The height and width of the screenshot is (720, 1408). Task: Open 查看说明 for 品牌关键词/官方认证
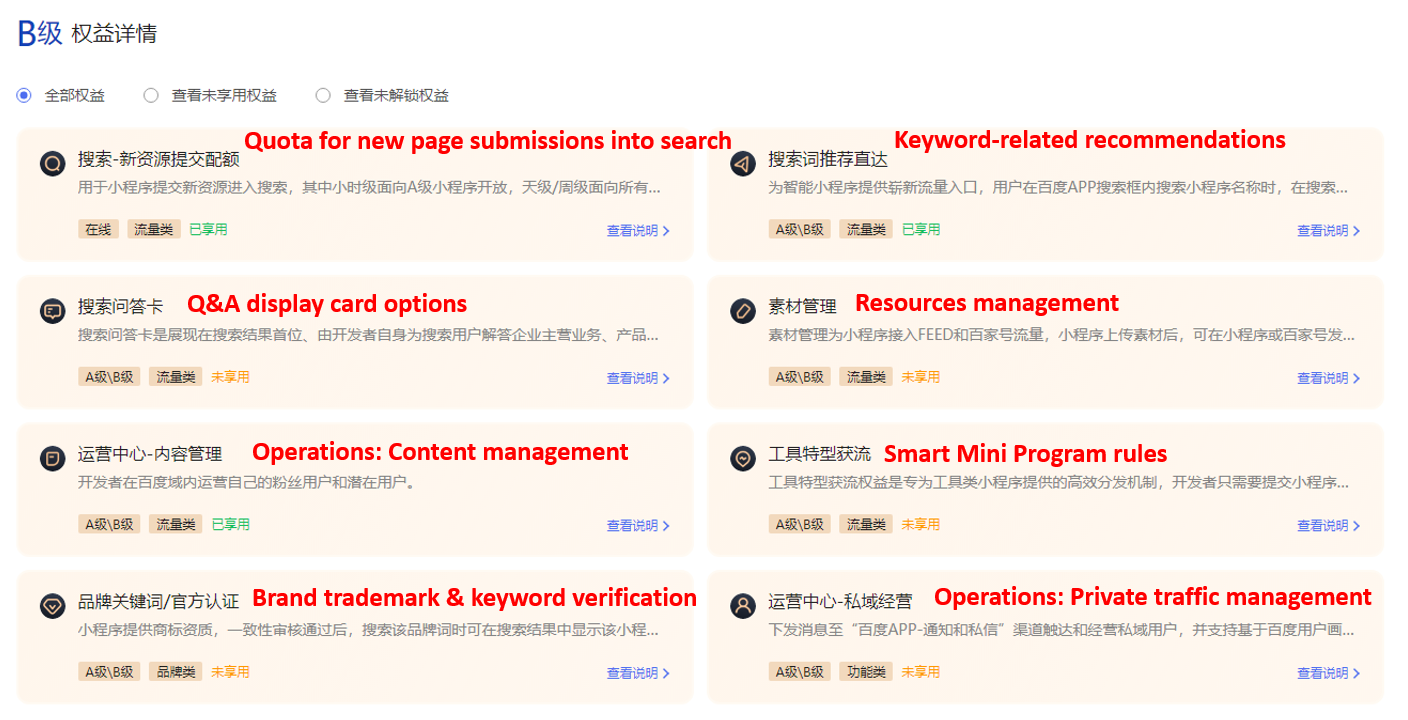638,673
